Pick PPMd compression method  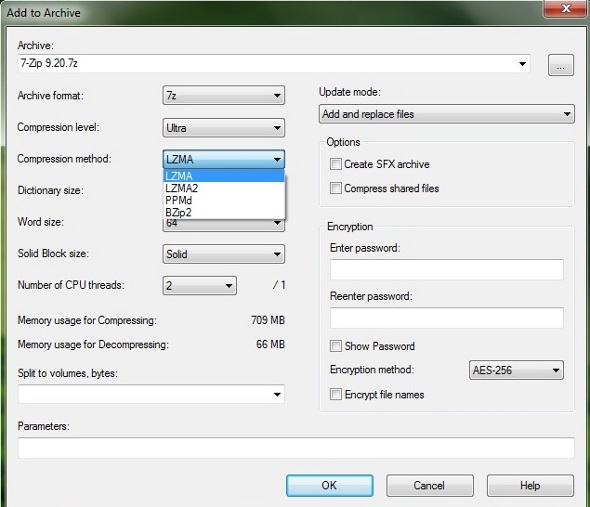click(x=224, y=200)
